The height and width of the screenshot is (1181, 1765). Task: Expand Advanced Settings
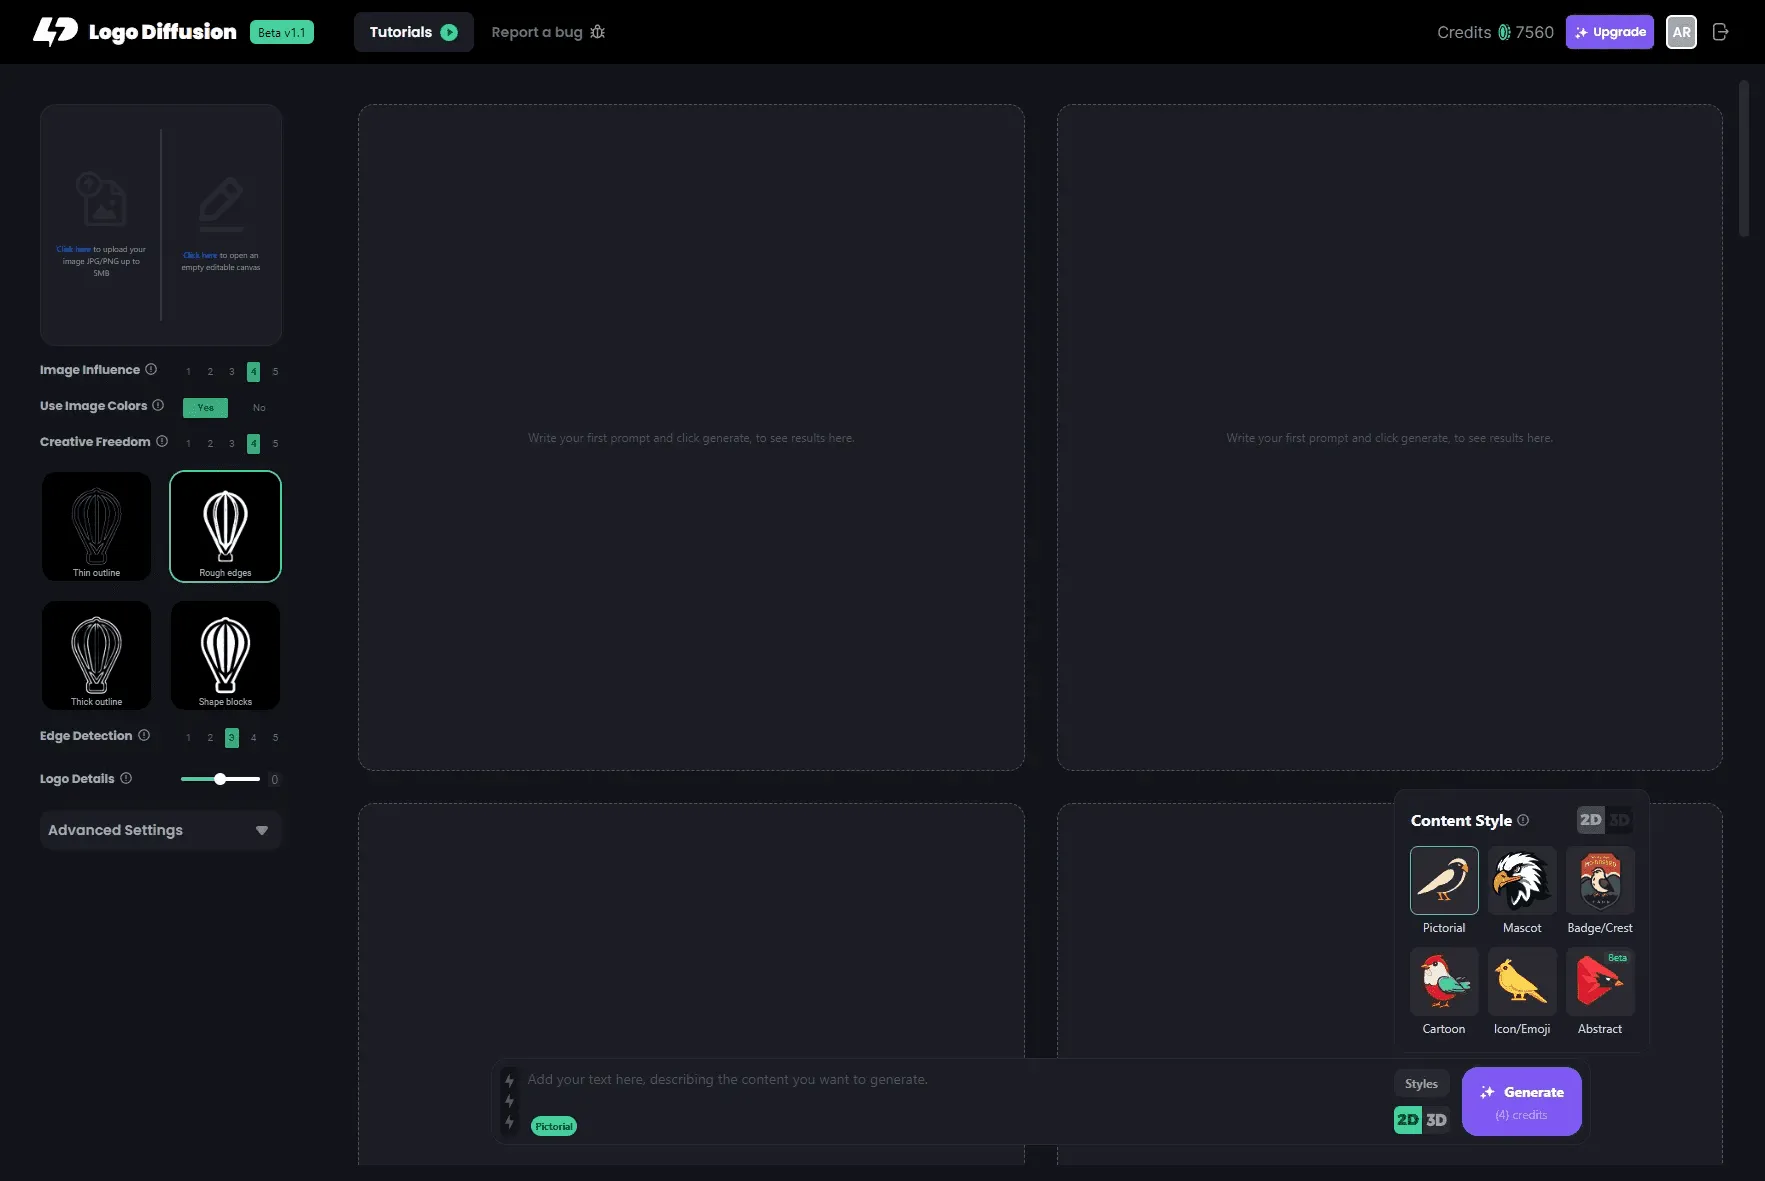(x=160, y=830)
